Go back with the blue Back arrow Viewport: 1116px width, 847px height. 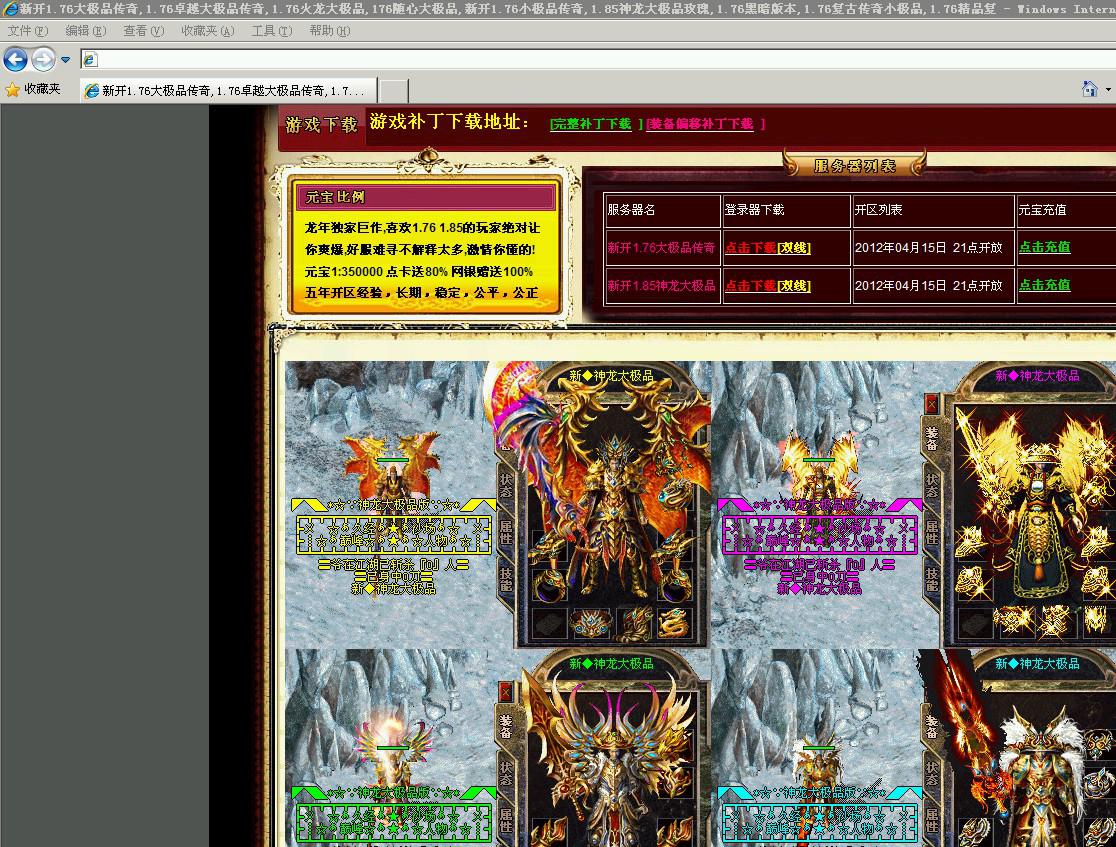16,59
